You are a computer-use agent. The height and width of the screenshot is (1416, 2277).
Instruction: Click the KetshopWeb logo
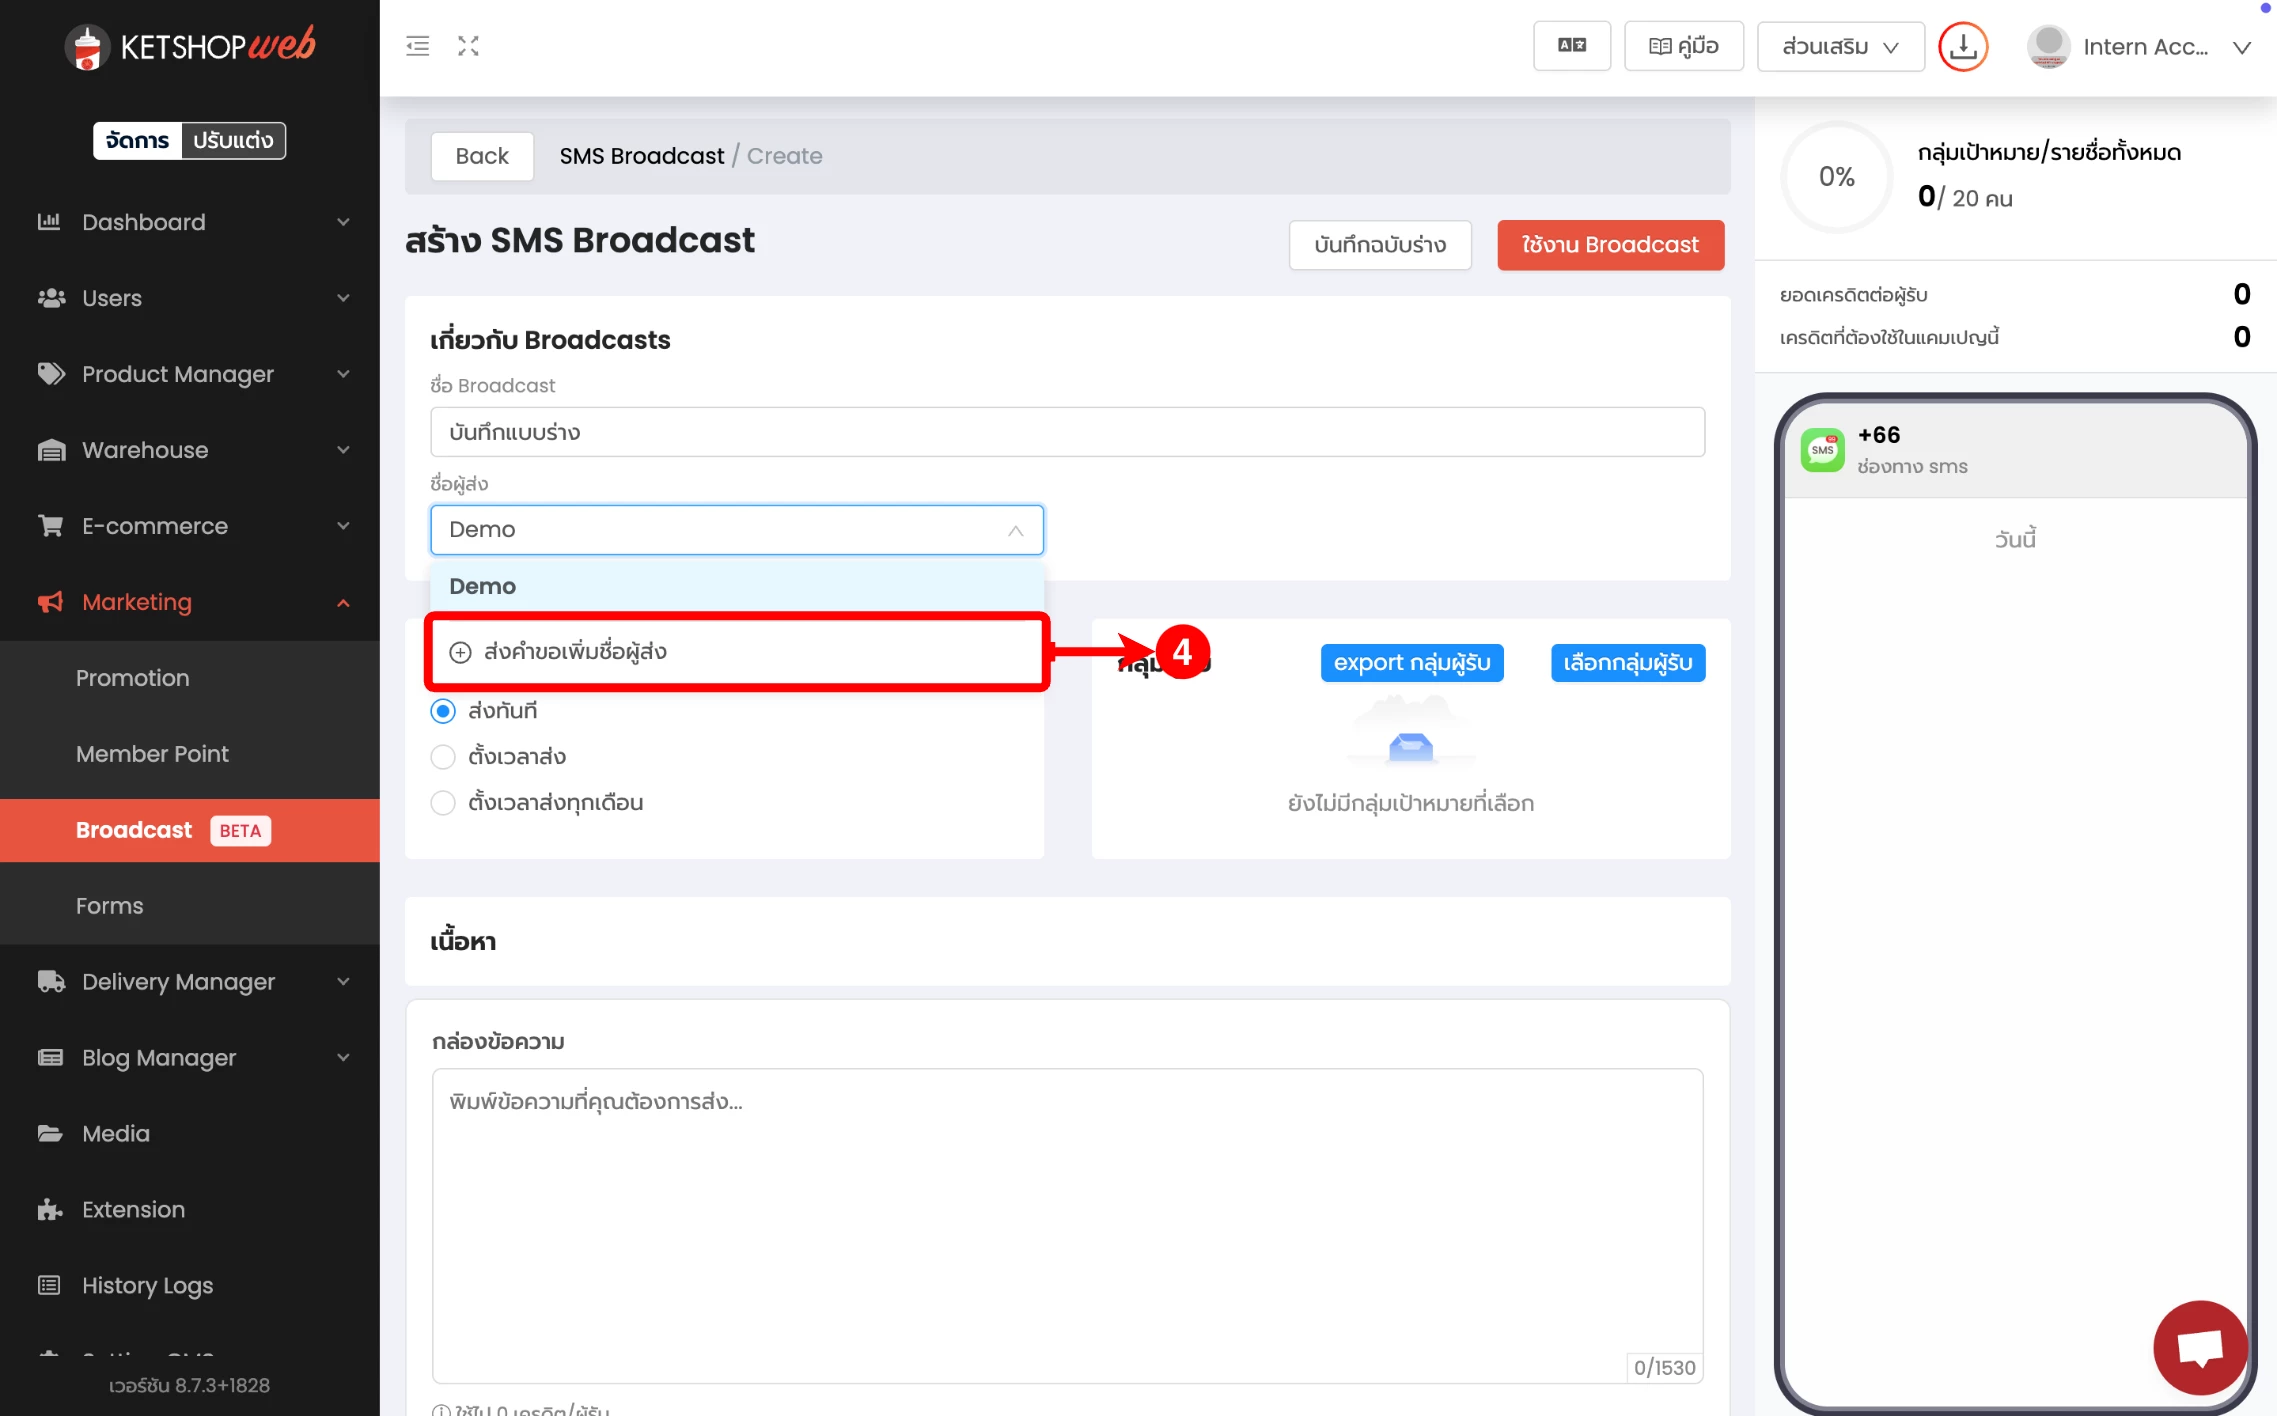(x=190, y=46)
